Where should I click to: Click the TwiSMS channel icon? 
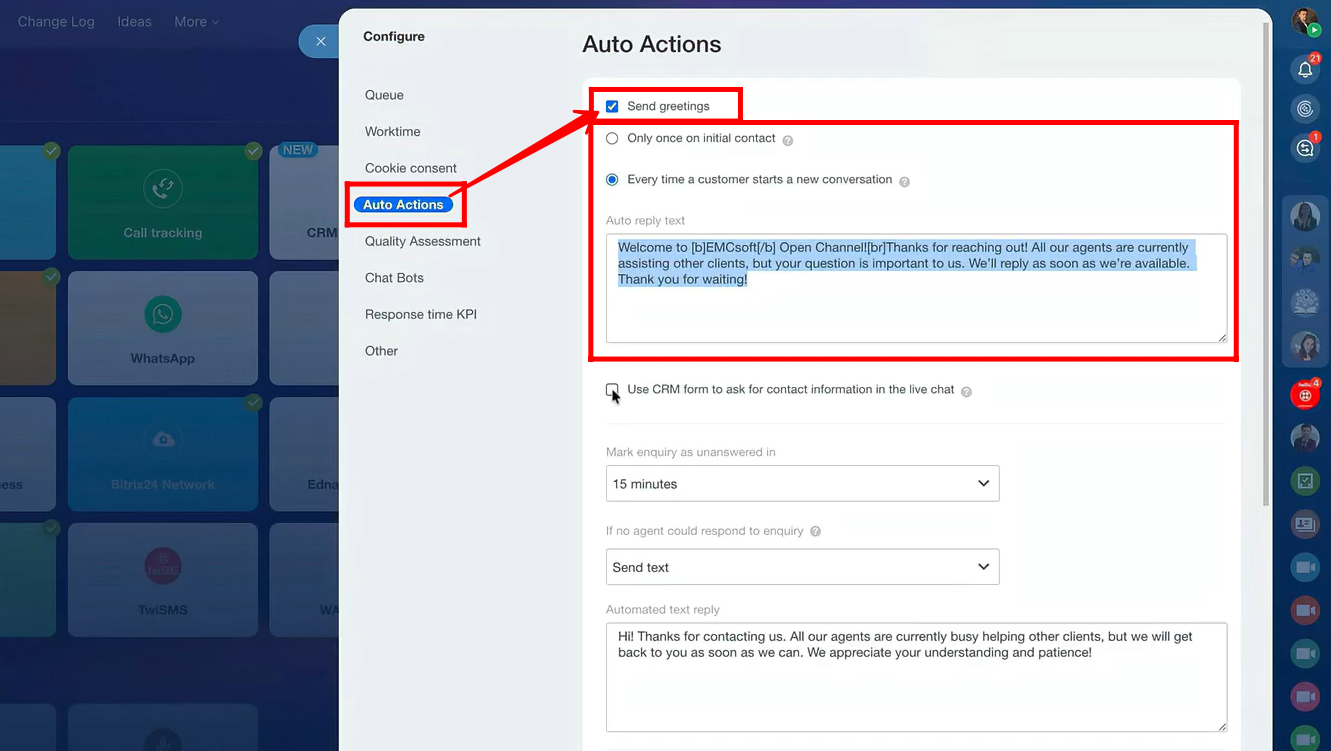tap(162, 566)
